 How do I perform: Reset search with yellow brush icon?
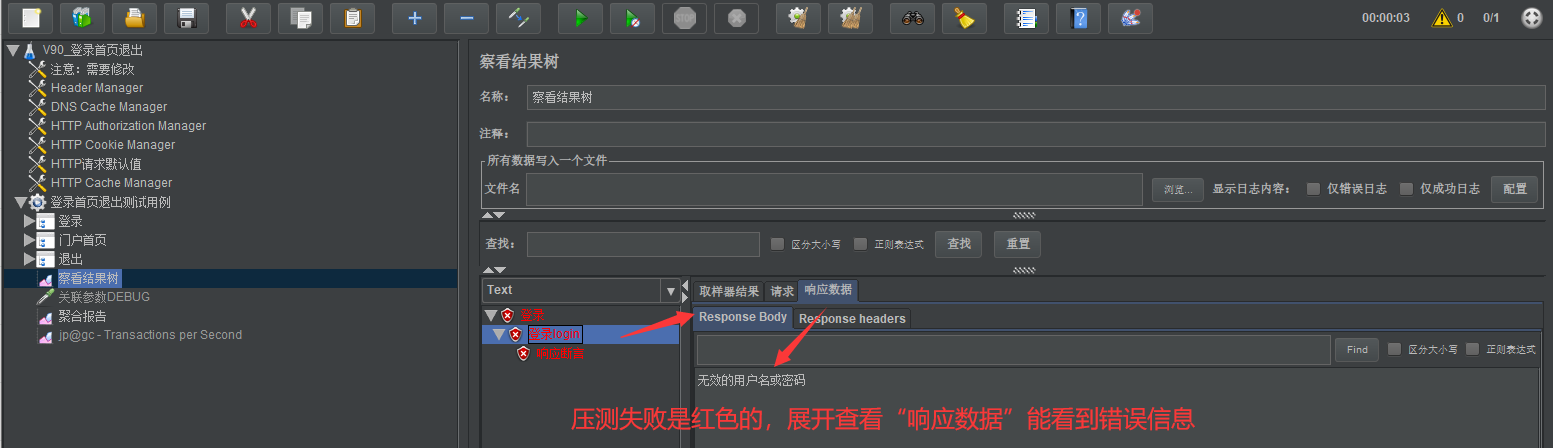pos(964,17)
